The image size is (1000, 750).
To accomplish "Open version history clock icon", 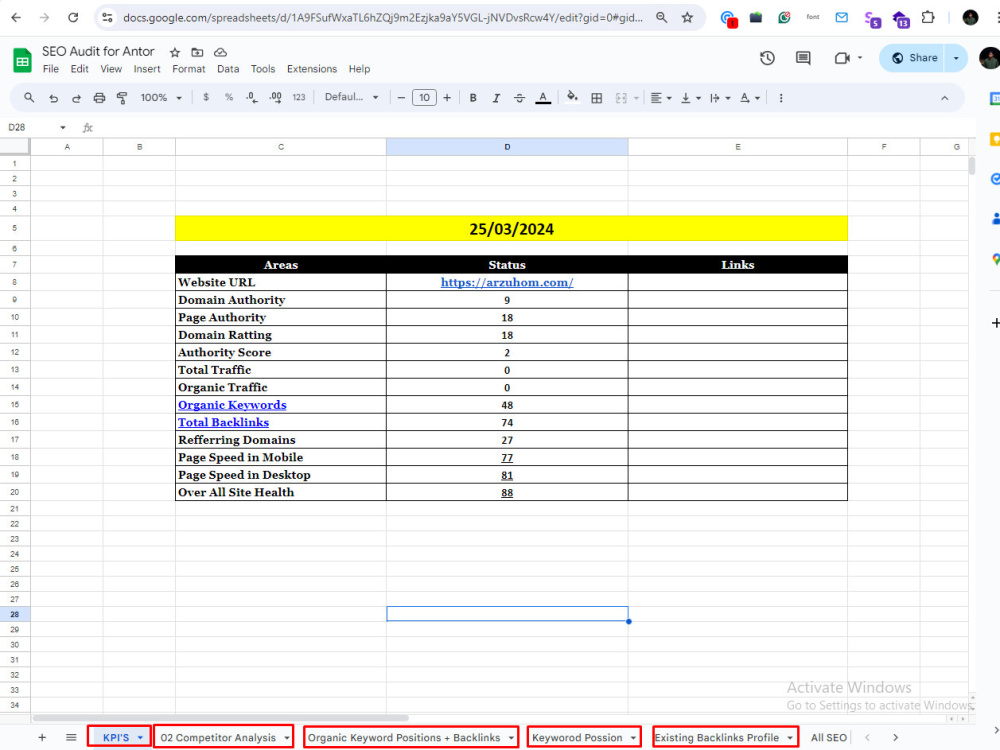I will point(767,58).
